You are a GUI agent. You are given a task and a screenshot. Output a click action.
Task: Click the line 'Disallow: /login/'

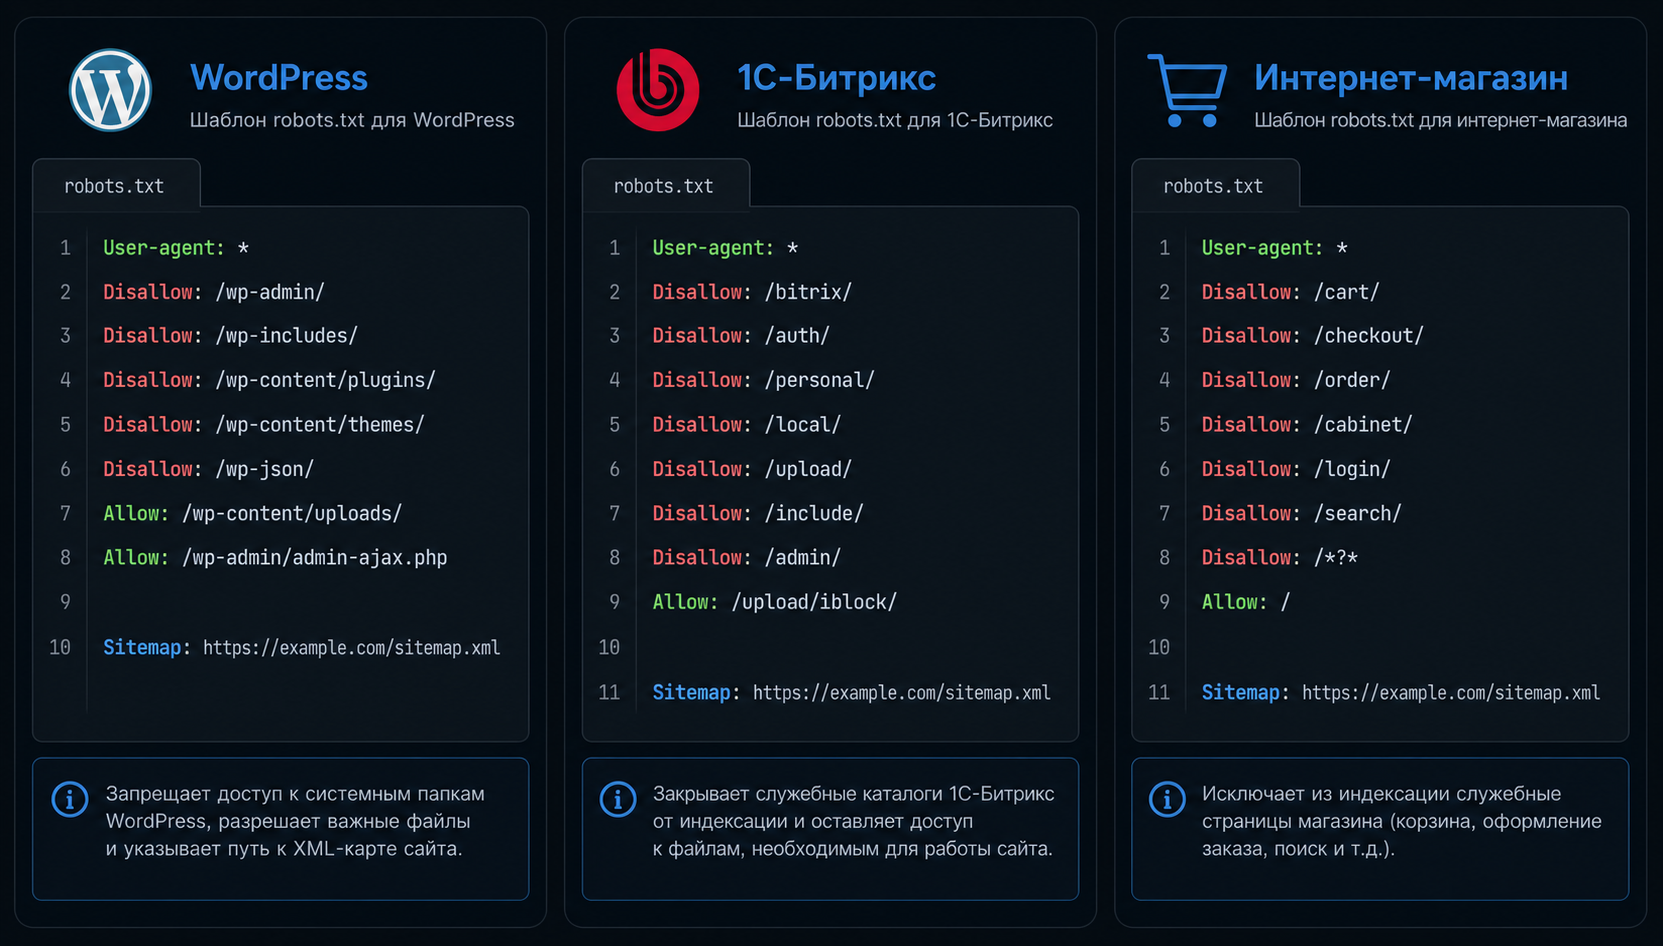click(x=1296, y=469)
